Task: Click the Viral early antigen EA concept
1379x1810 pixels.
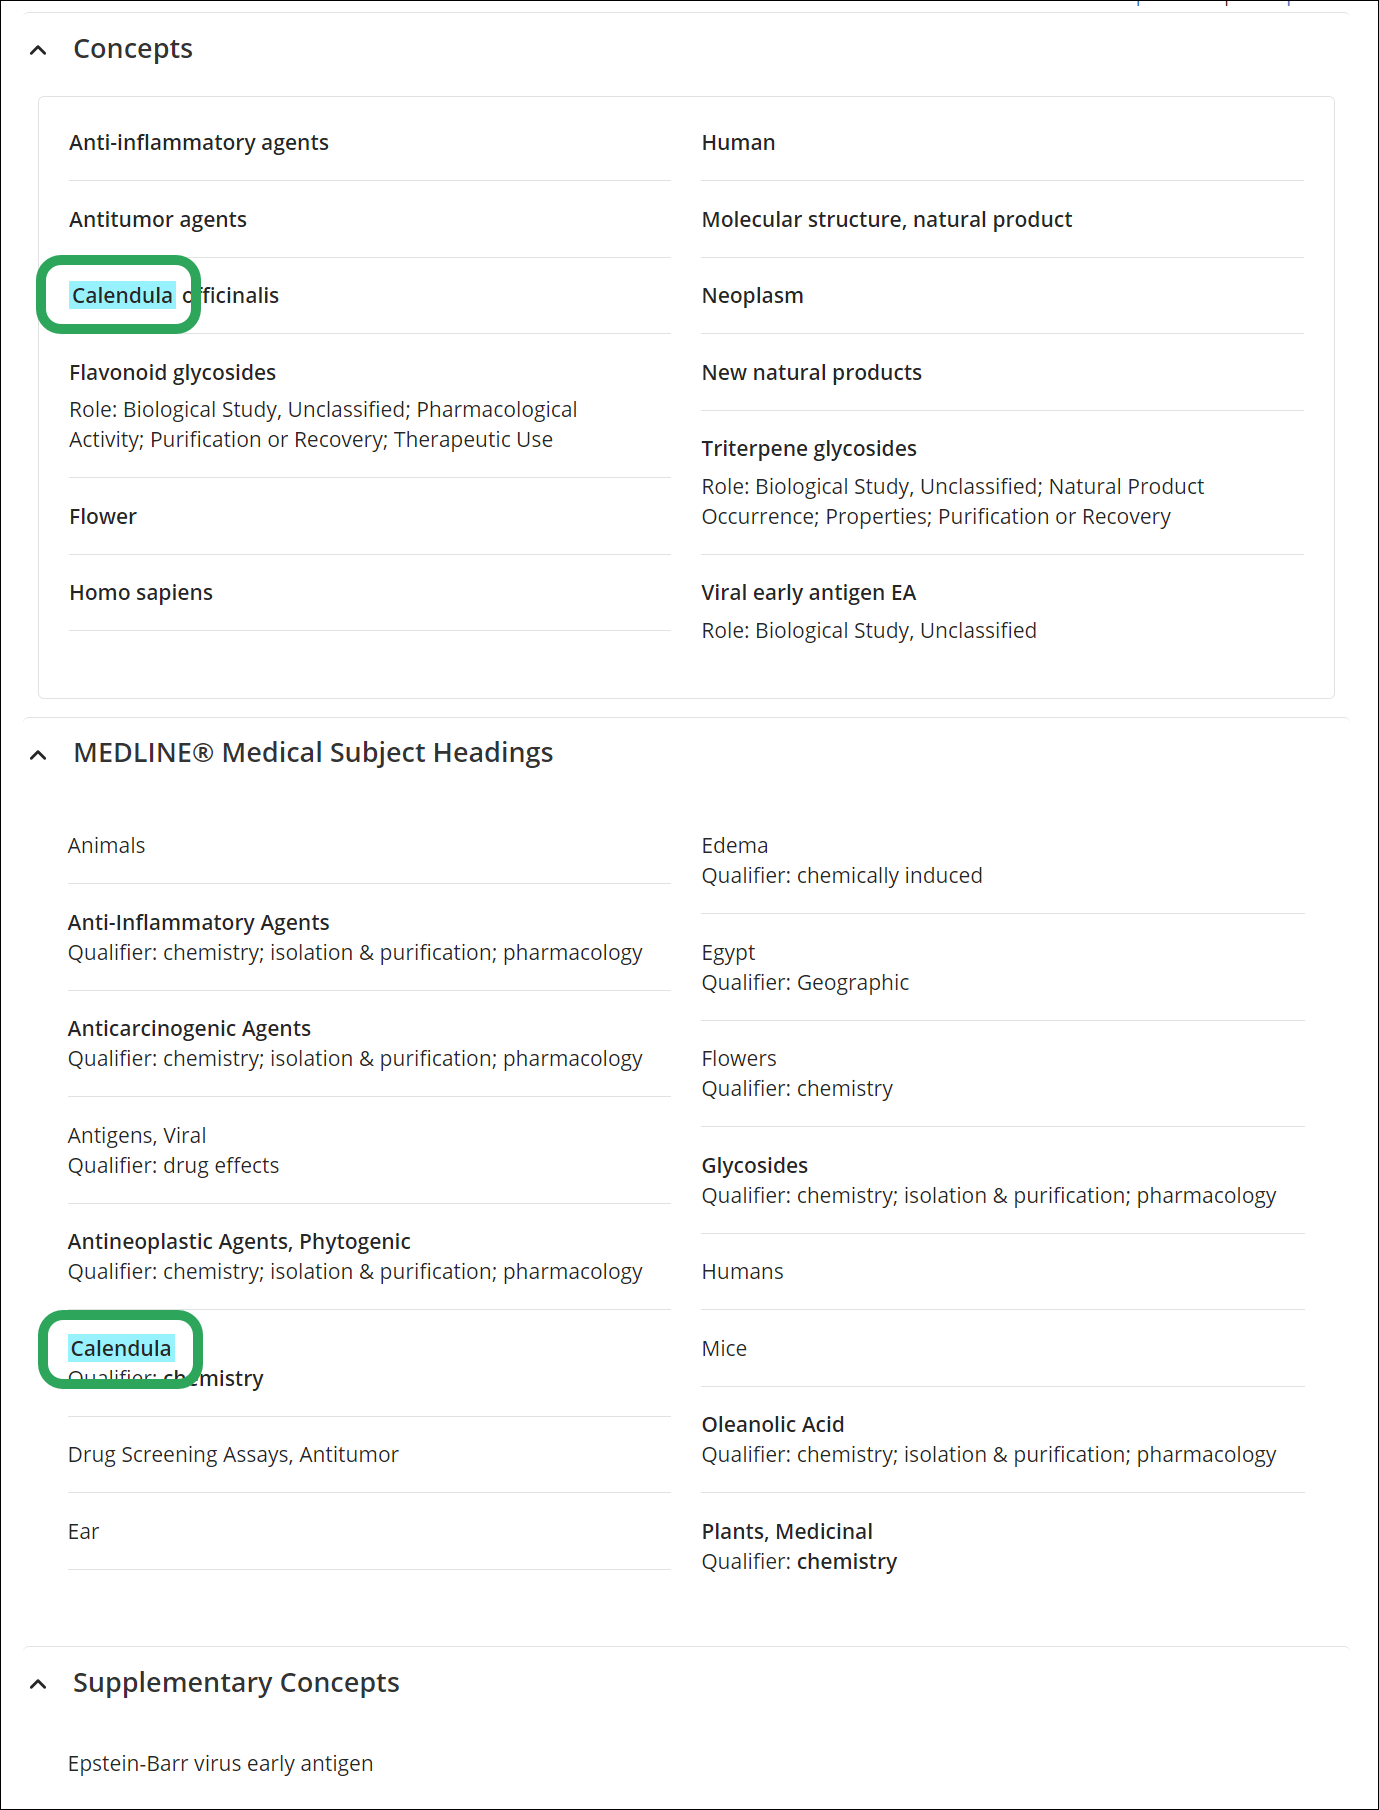Action: point(809,592)
